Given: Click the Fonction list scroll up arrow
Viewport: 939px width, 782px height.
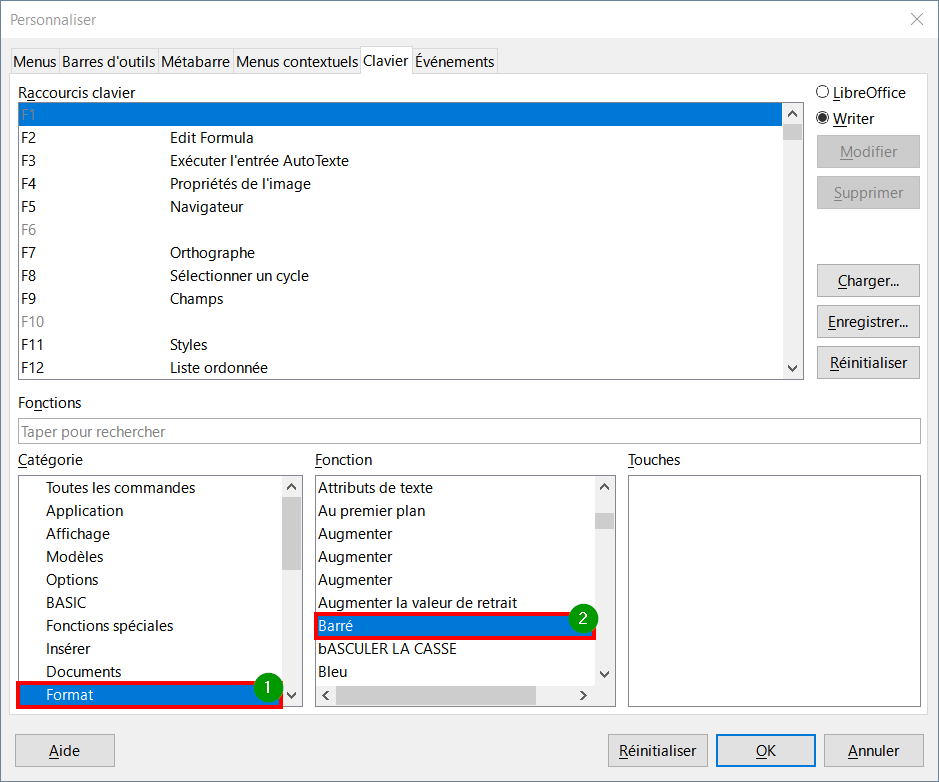Looking at the screenshot, I should (604, 487).
